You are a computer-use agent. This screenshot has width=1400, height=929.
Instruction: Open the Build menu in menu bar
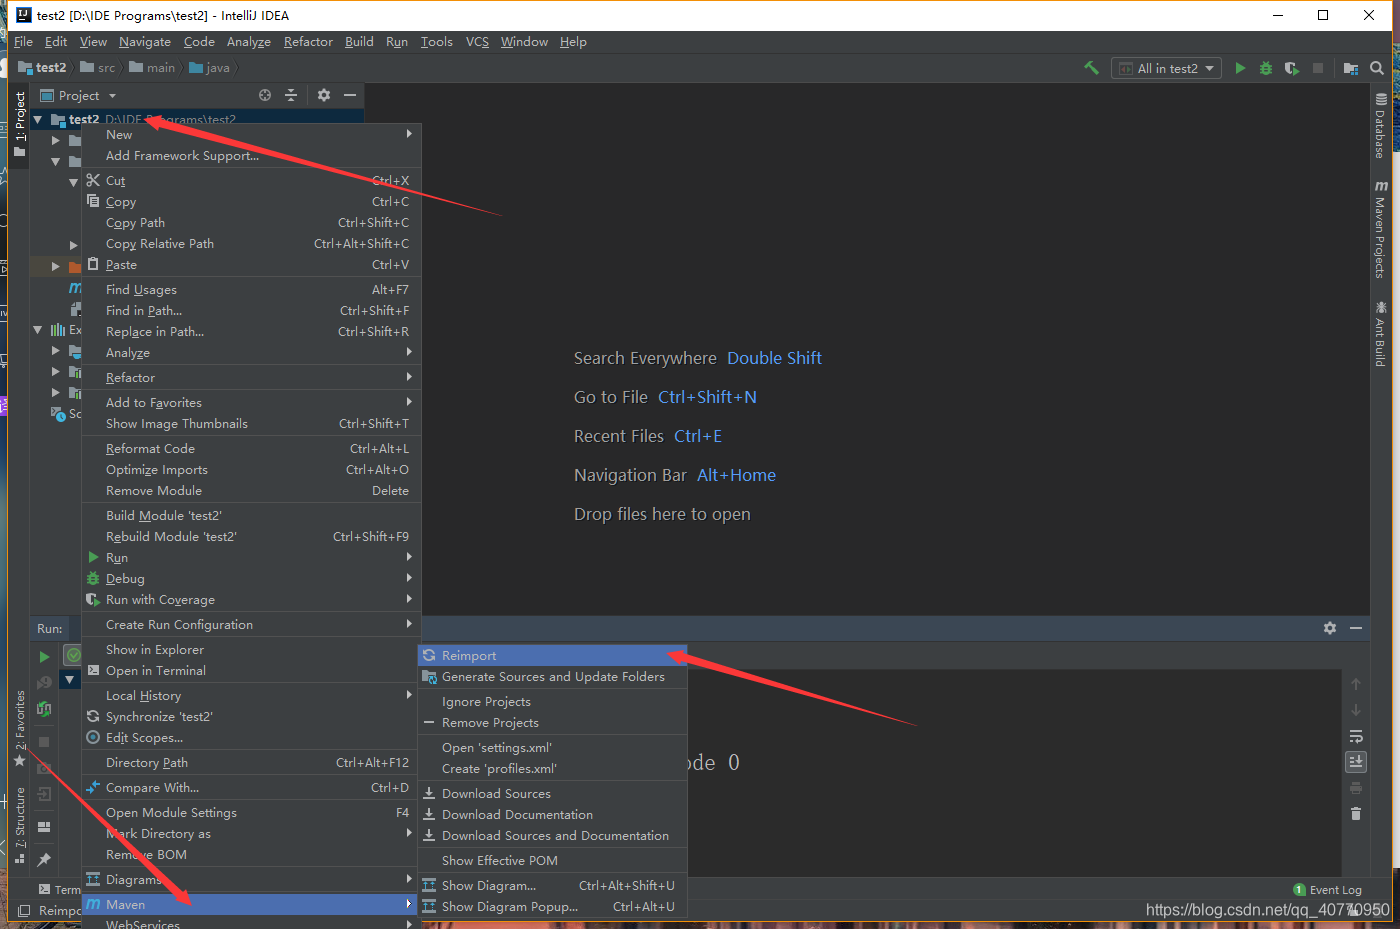coord(359,42)
